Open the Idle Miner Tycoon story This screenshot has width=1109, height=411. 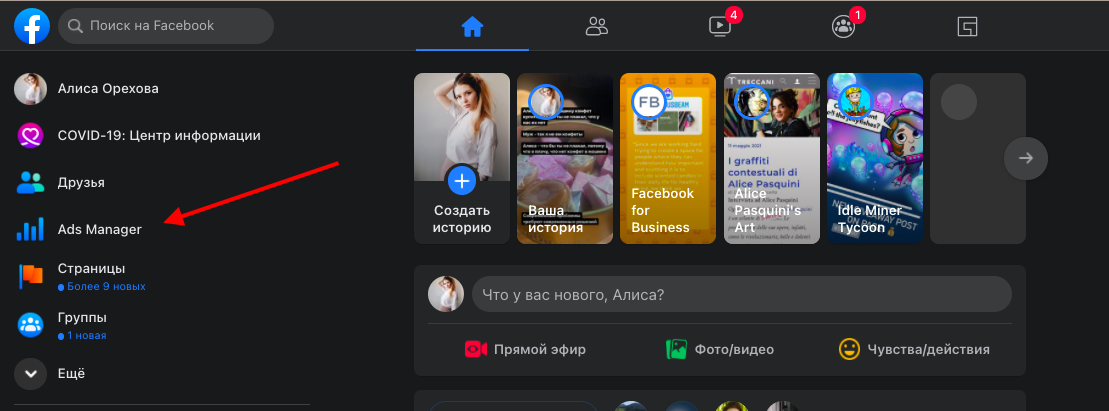(875, 158)
